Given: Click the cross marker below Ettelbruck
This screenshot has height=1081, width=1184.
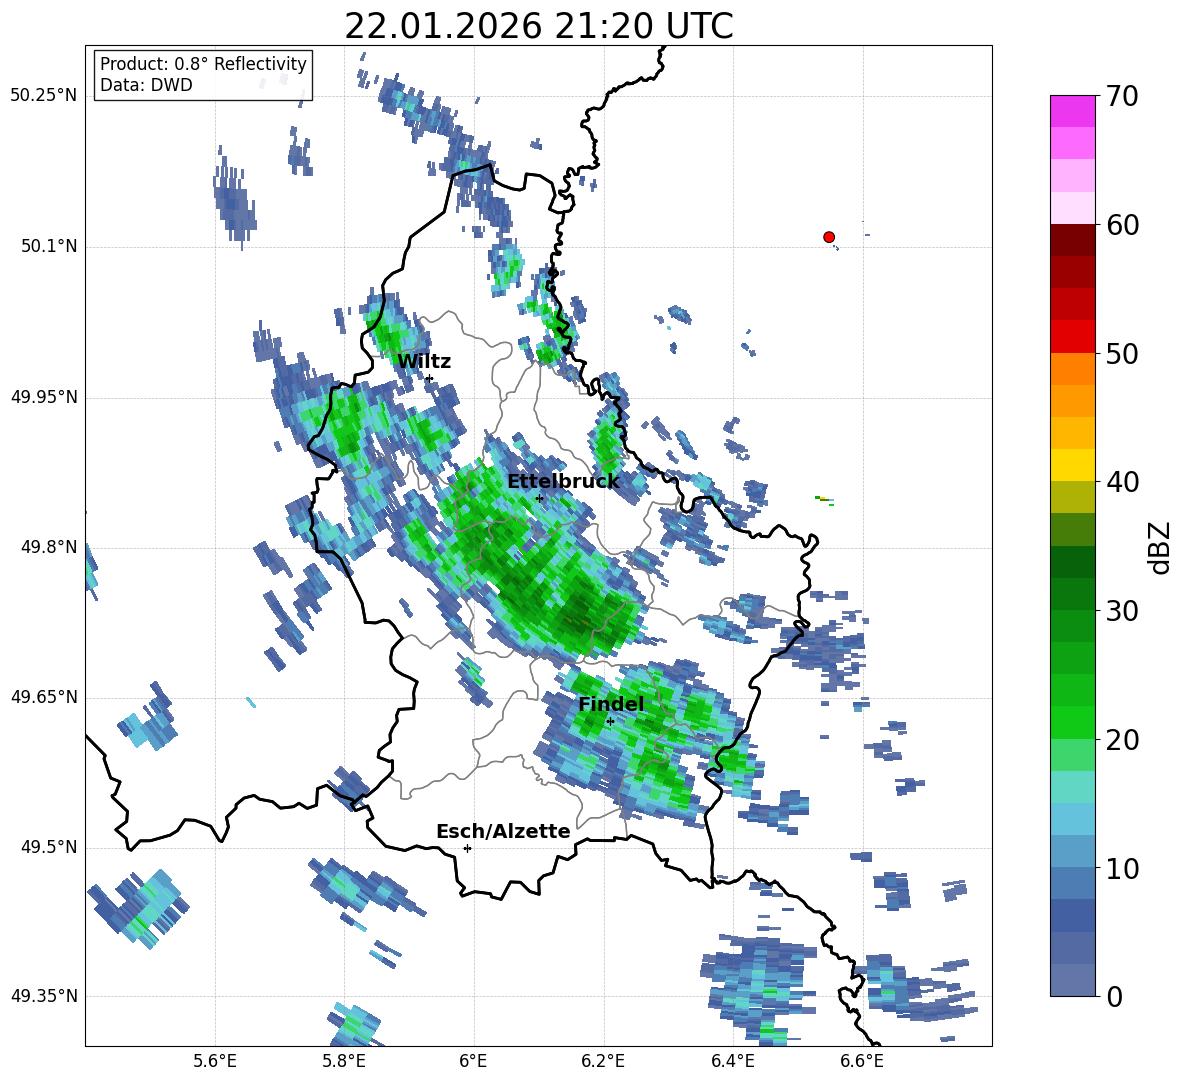Looking at the screenshot, I should point(539,498).
